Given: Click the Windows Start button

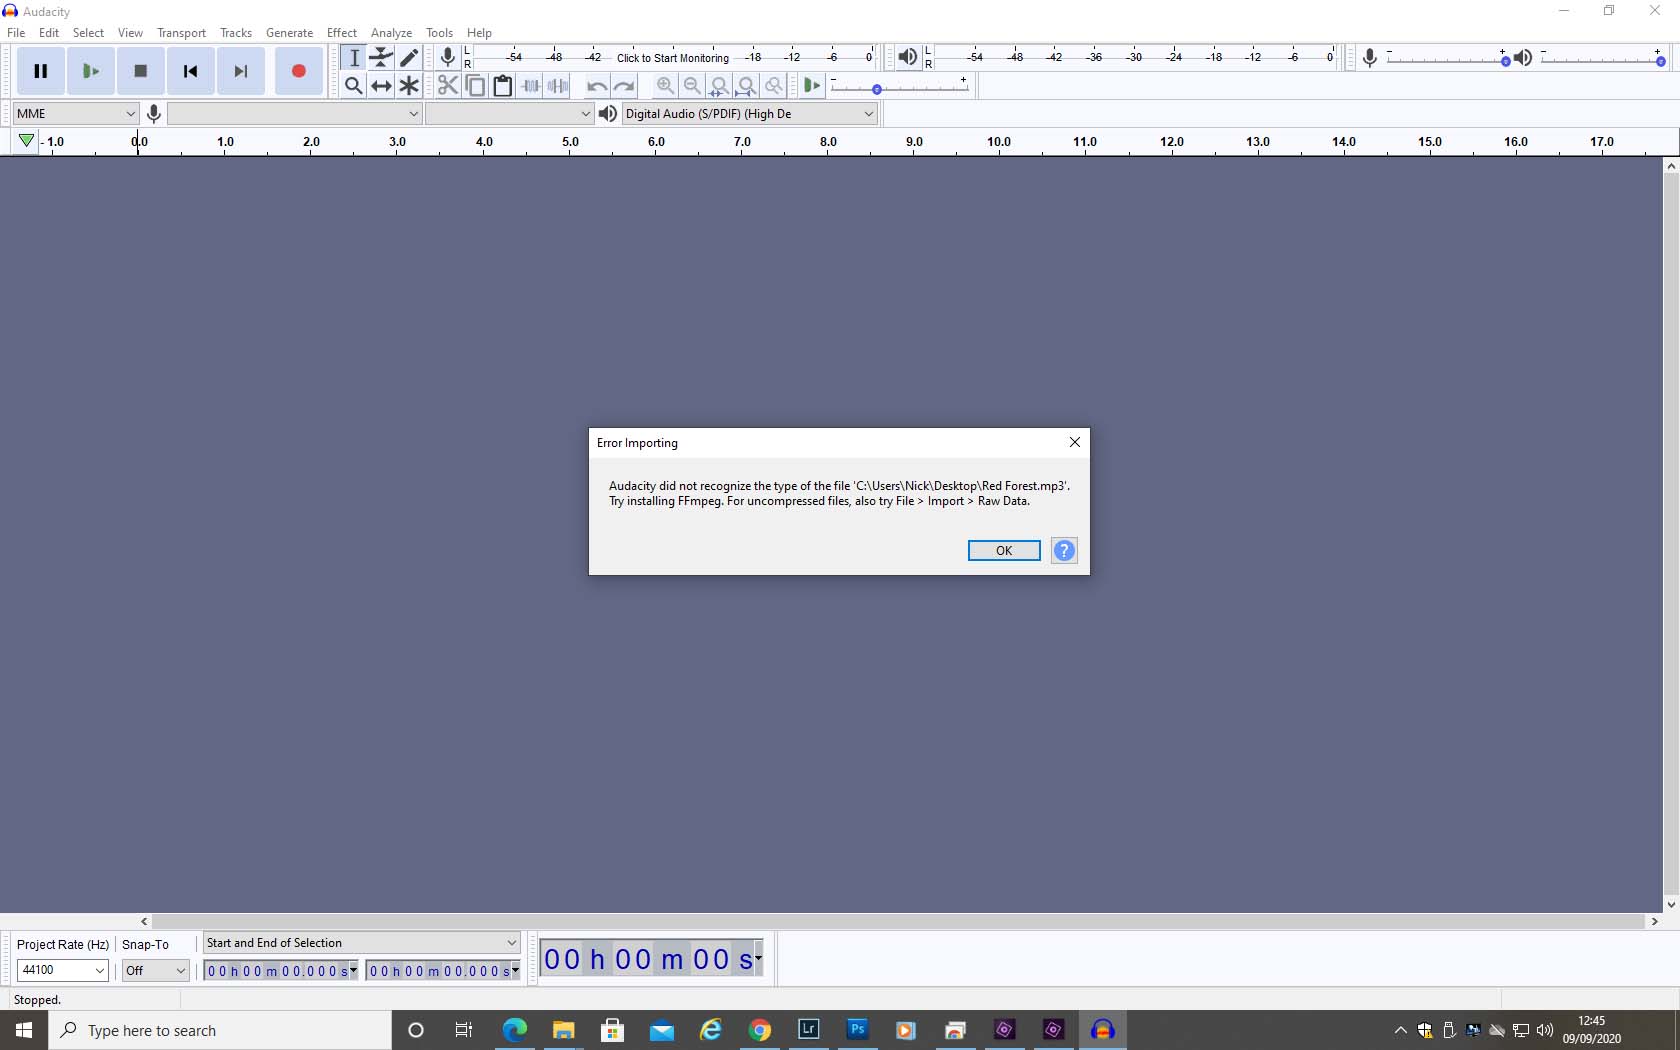Looking at the screenshot, I should [24, 1030].
